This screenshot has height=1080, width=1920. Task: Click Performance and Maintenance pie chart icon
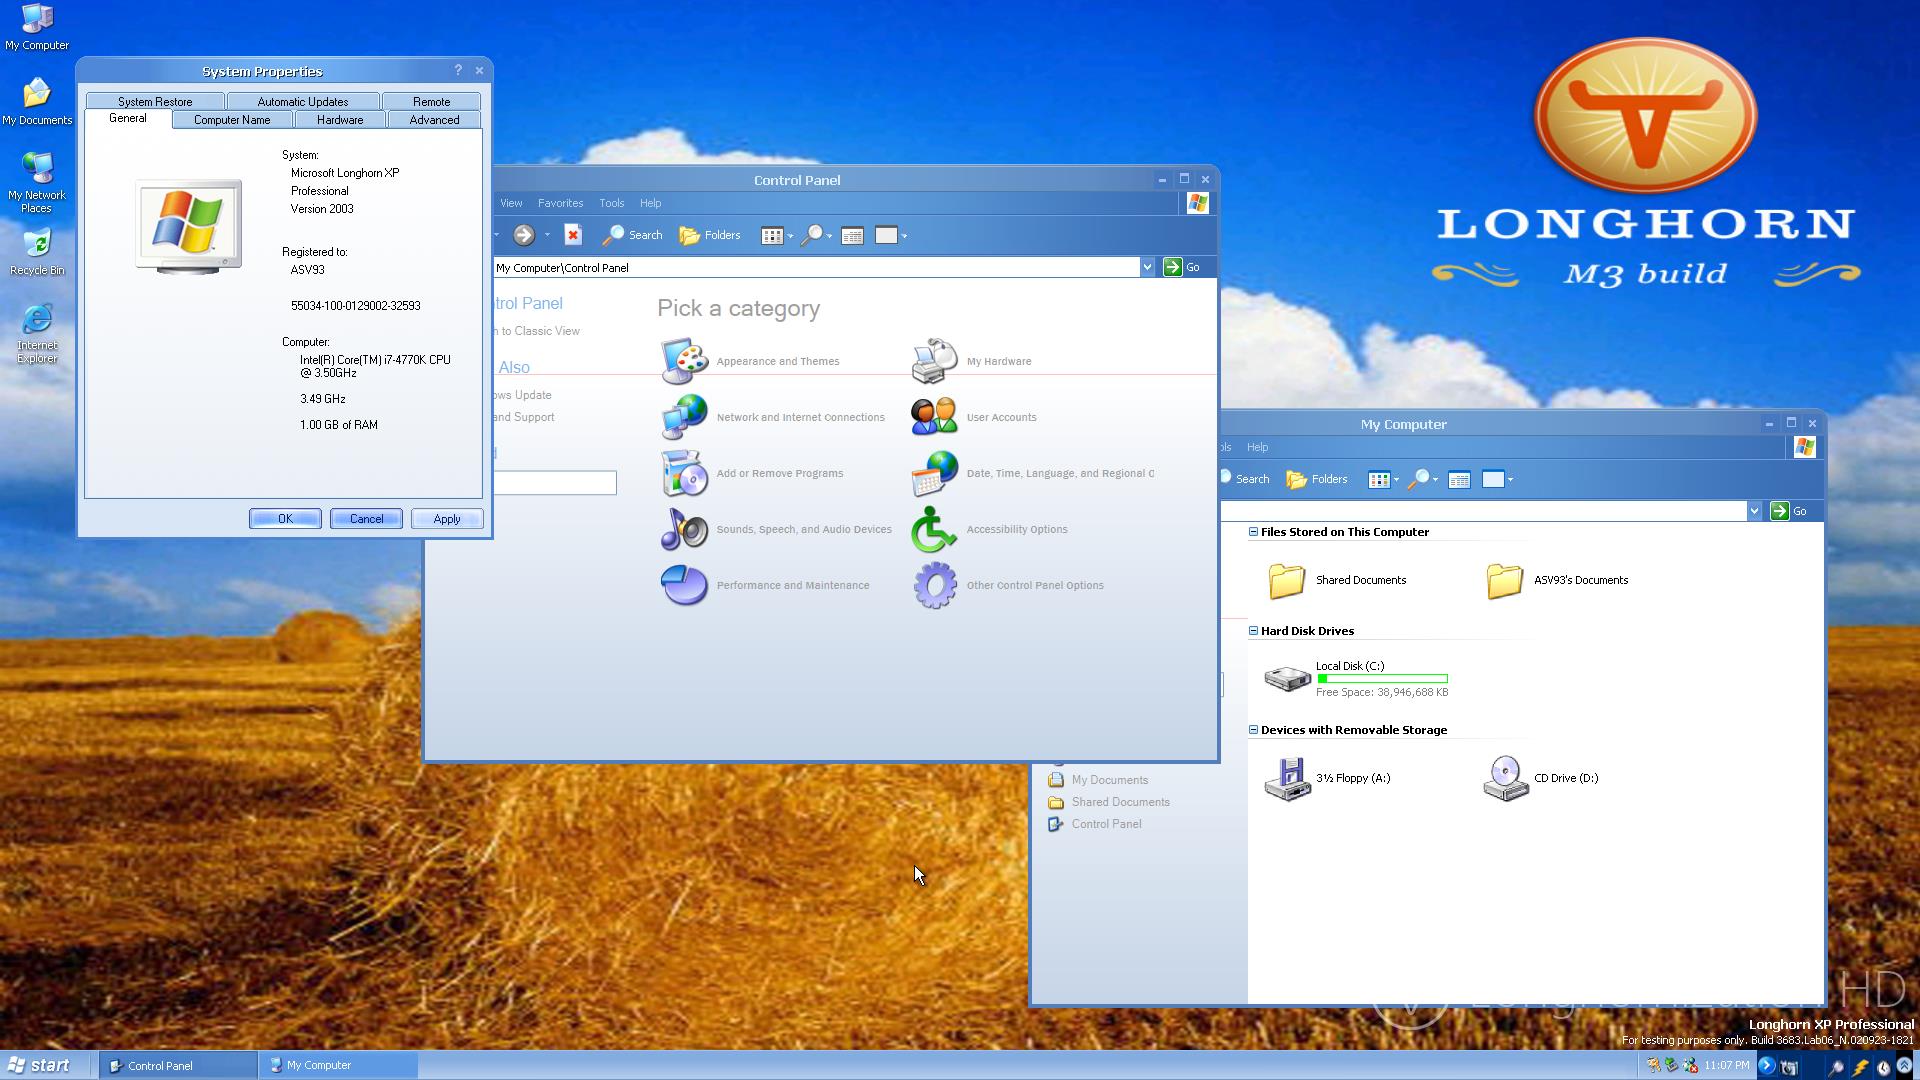point(684,585)
